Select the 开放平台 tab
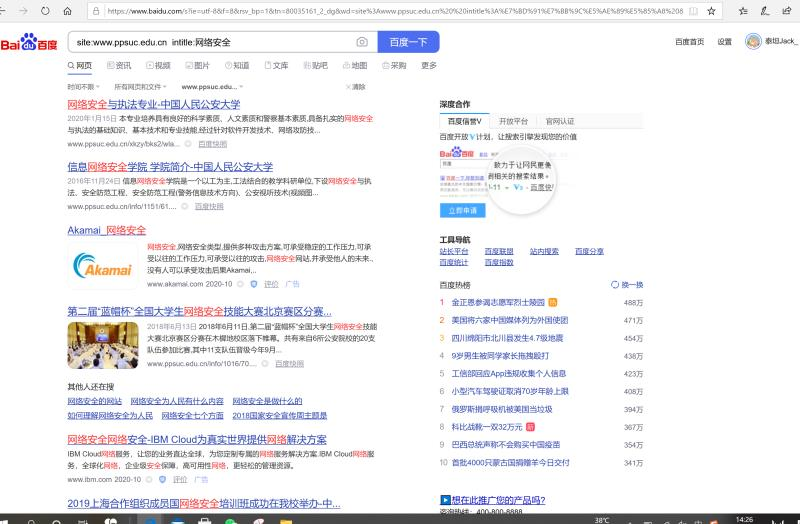 coord(513,121)
